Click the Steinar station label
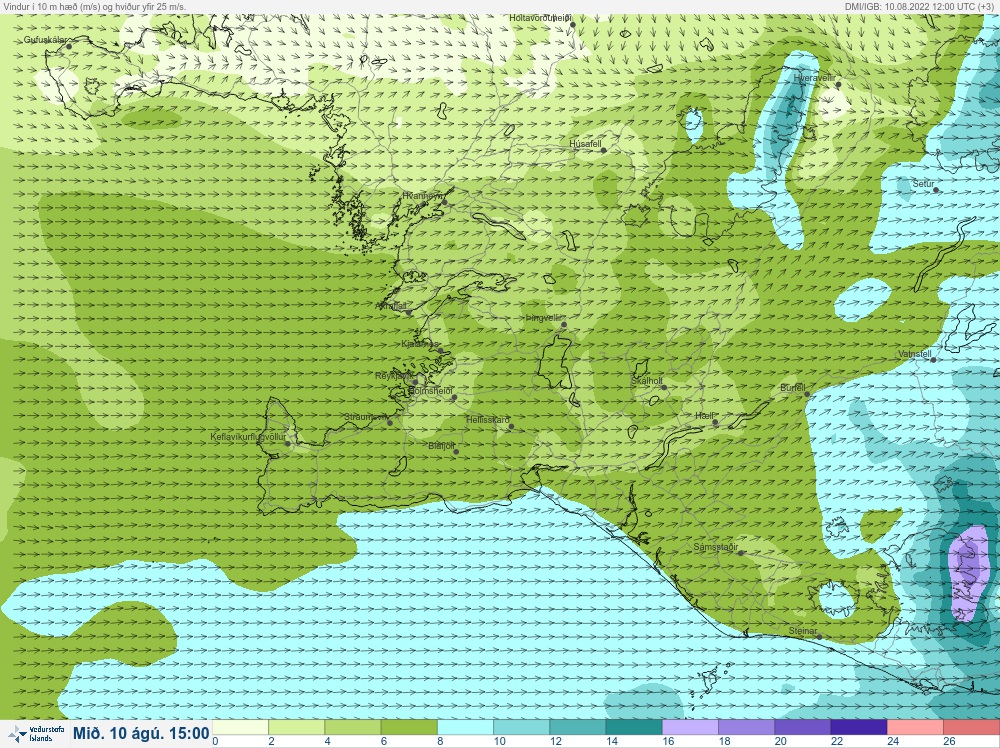This screenshot has width=1000, height=748. click(802, 631)
